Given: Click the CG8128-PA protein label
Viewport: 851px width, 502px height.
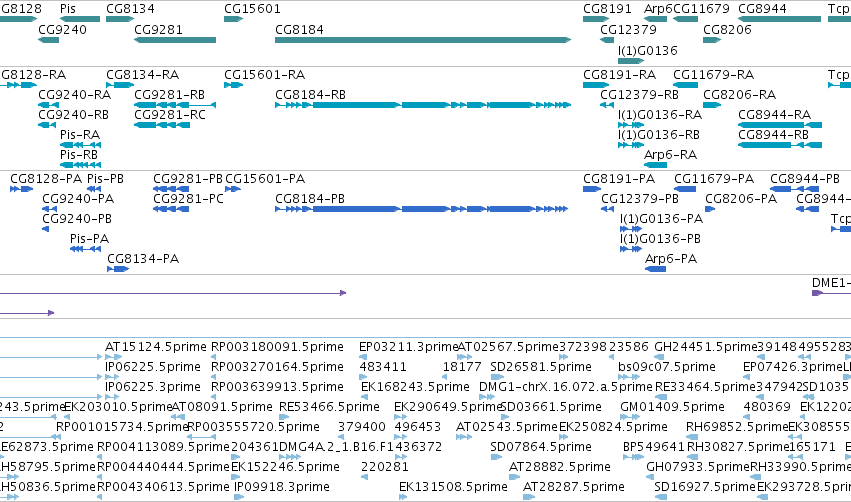Looking at the screenshot, I should [x=46, y=179].
